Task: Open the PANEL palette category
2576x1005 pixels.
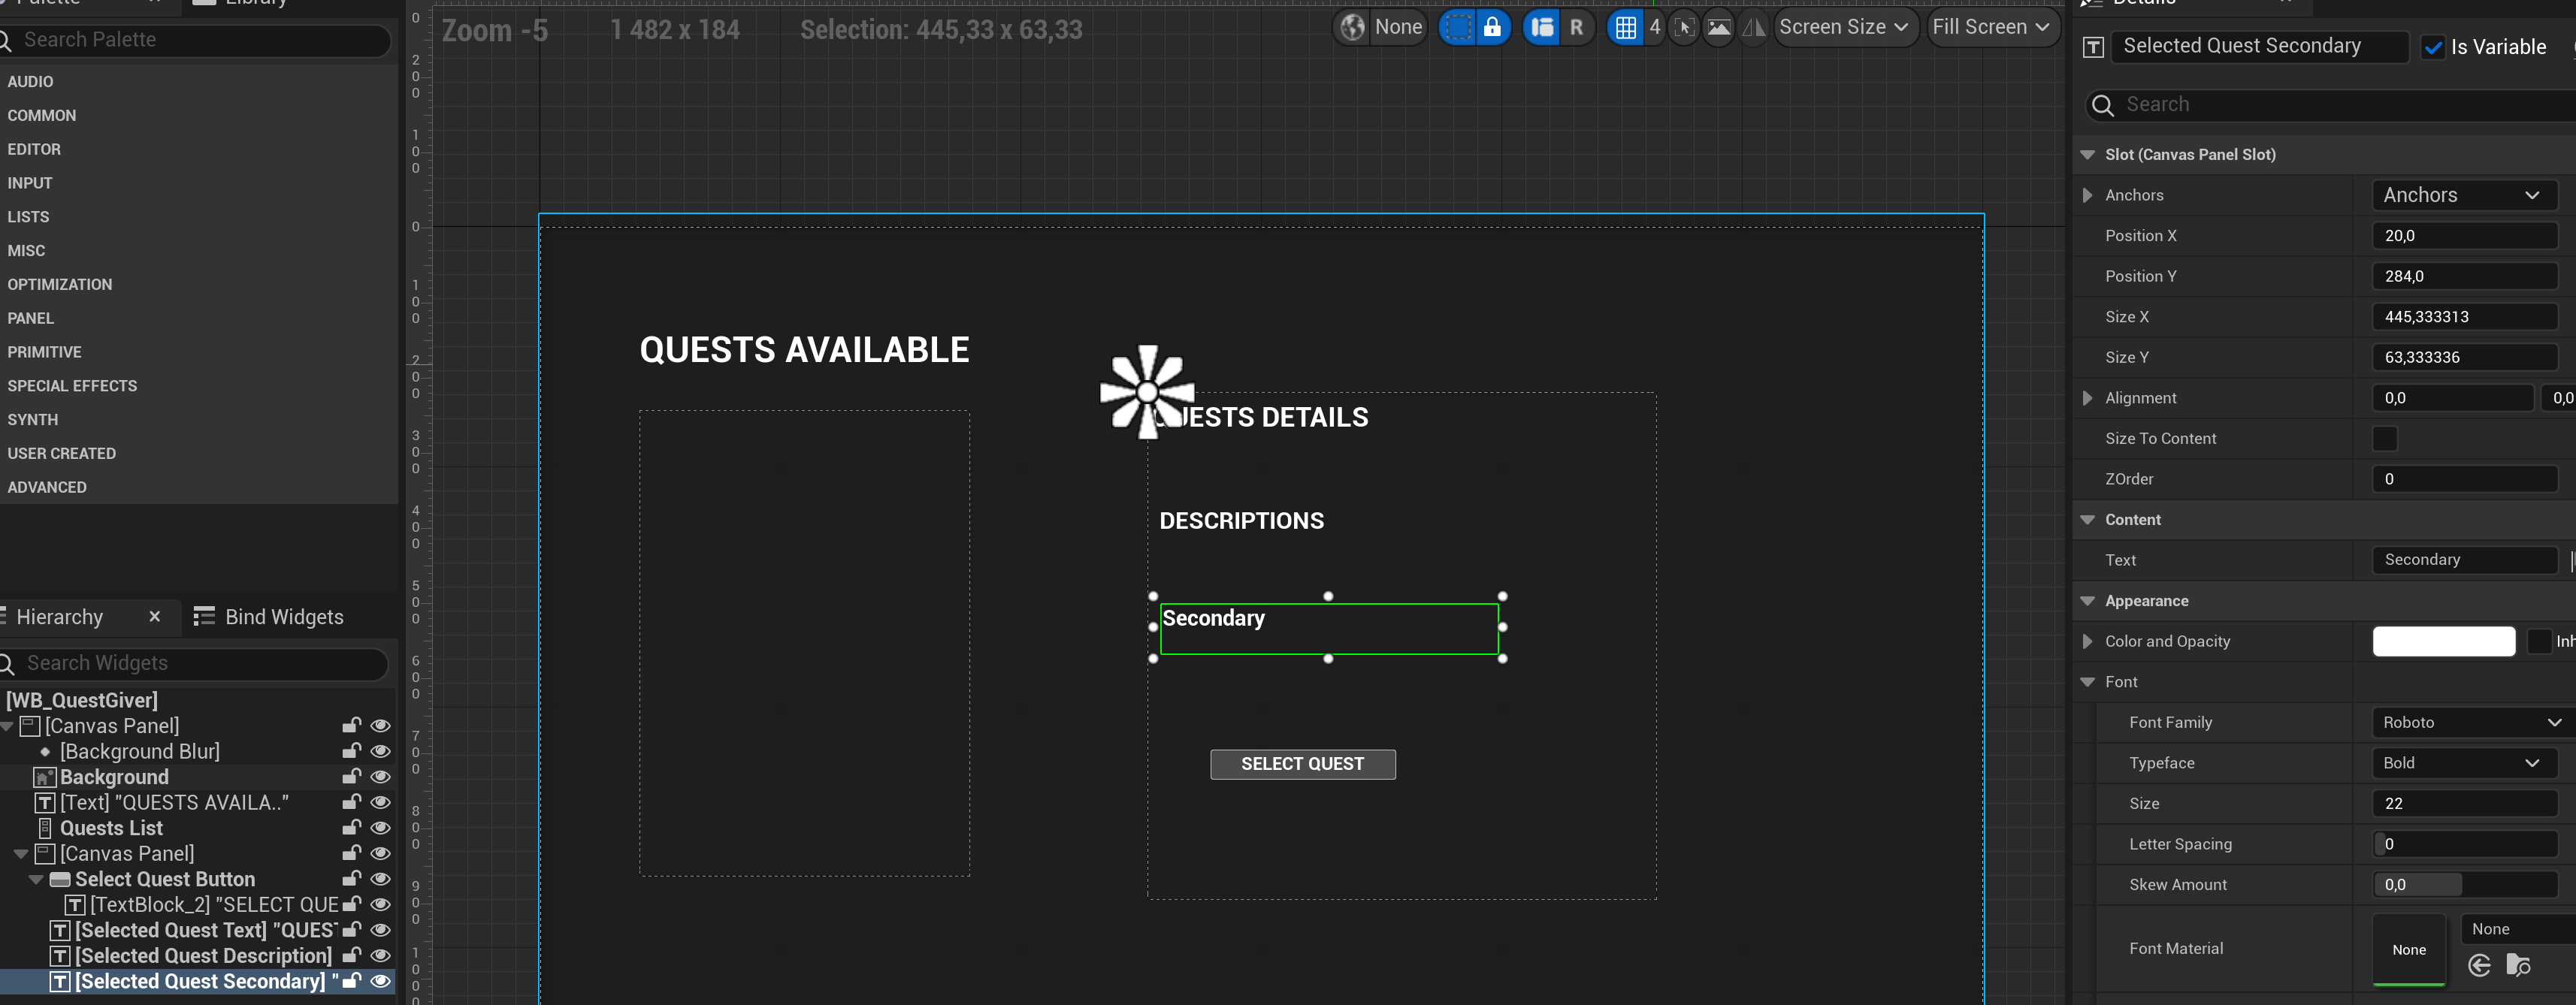Action: (31, 318)
